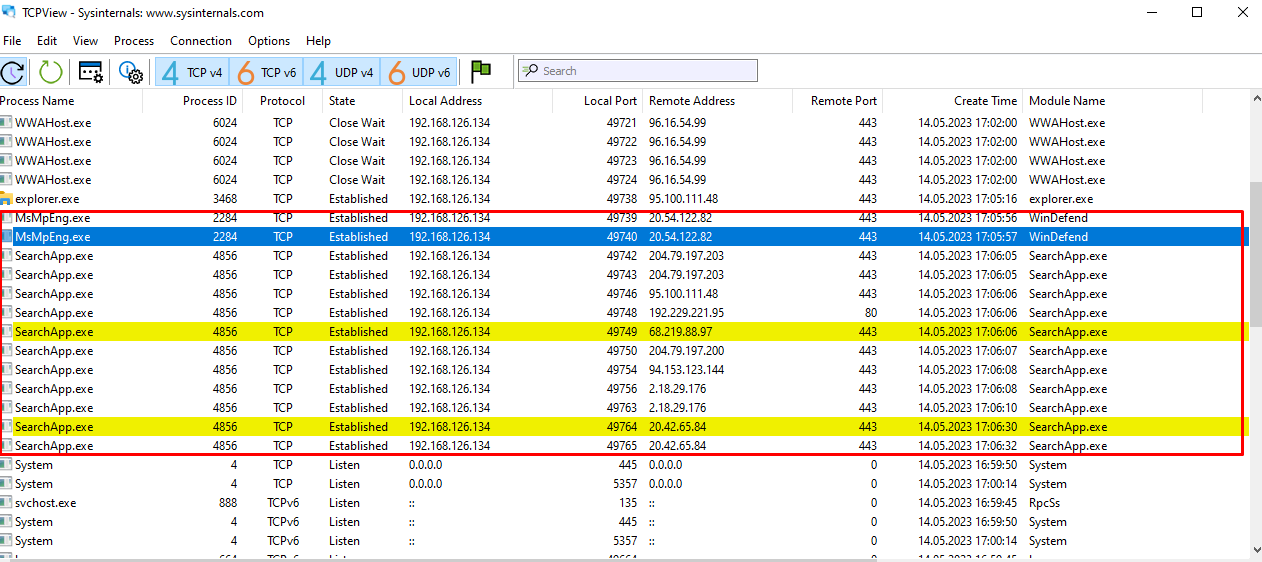
Task: Select the explorer.exe process name cell
Action: click(47, 199)
